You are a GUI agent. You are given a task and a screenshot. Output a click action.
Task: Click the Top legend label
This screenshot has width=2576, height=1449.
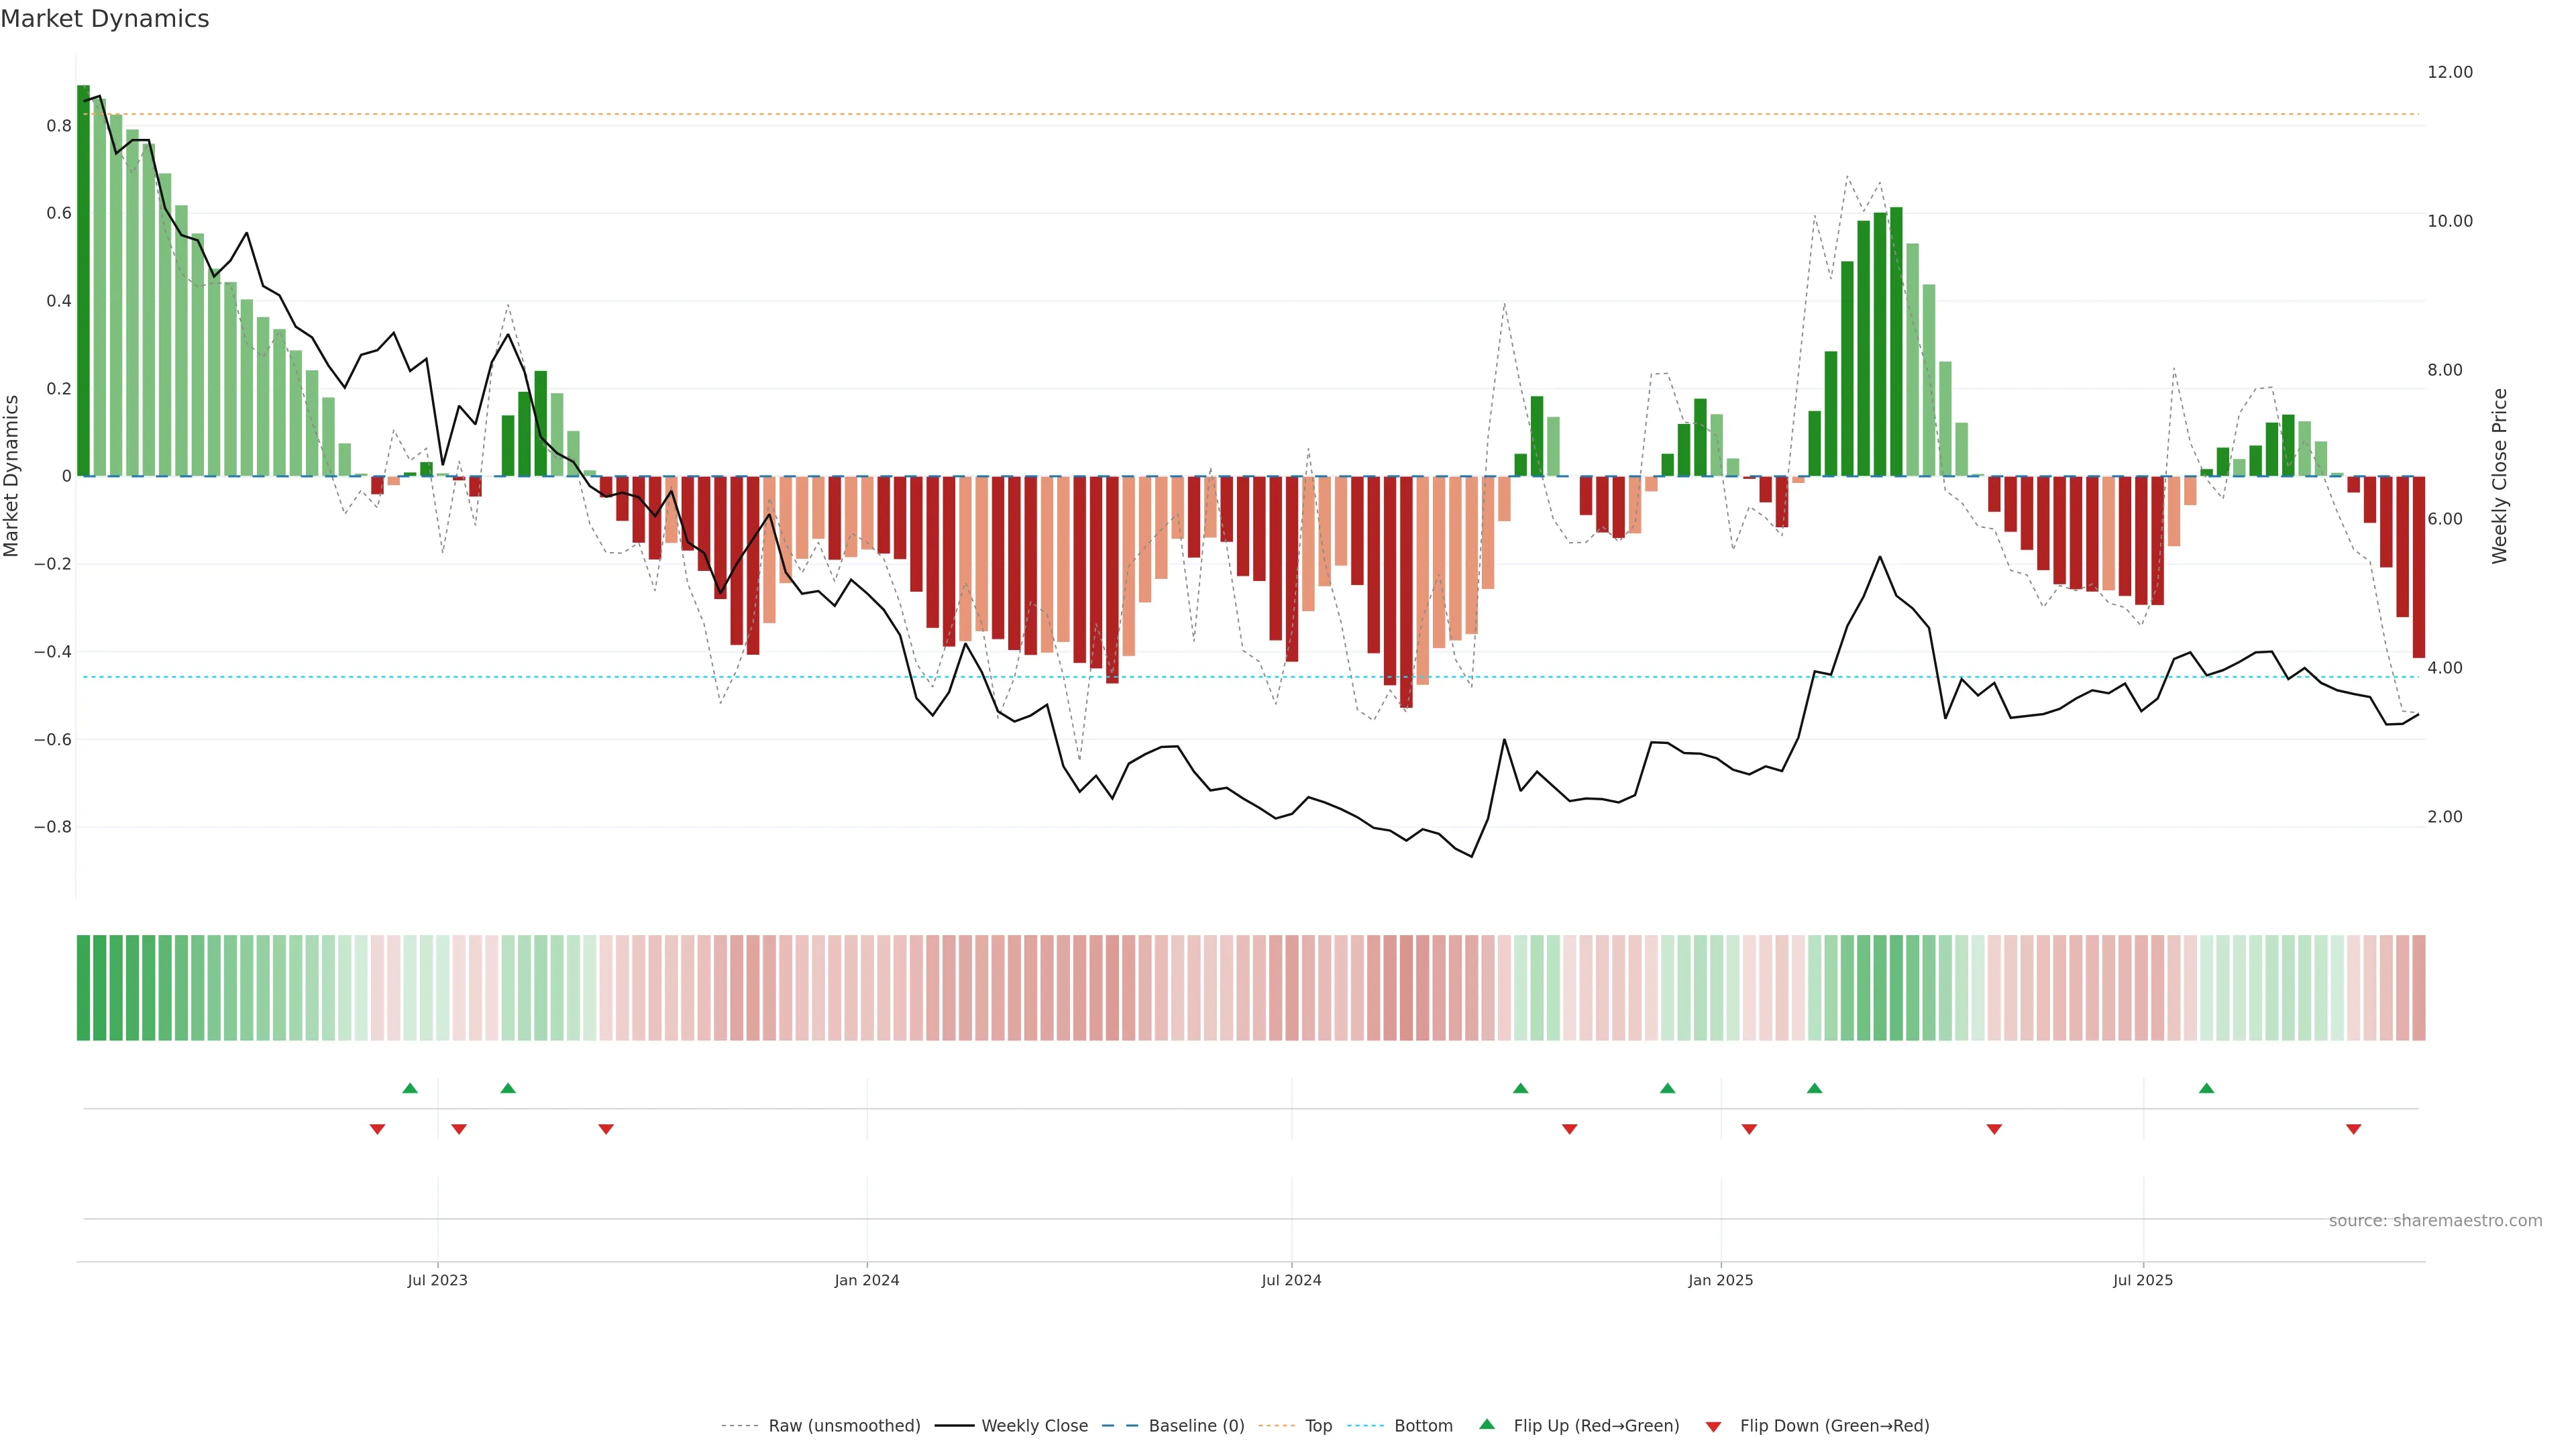(x=1318, y=1426)
